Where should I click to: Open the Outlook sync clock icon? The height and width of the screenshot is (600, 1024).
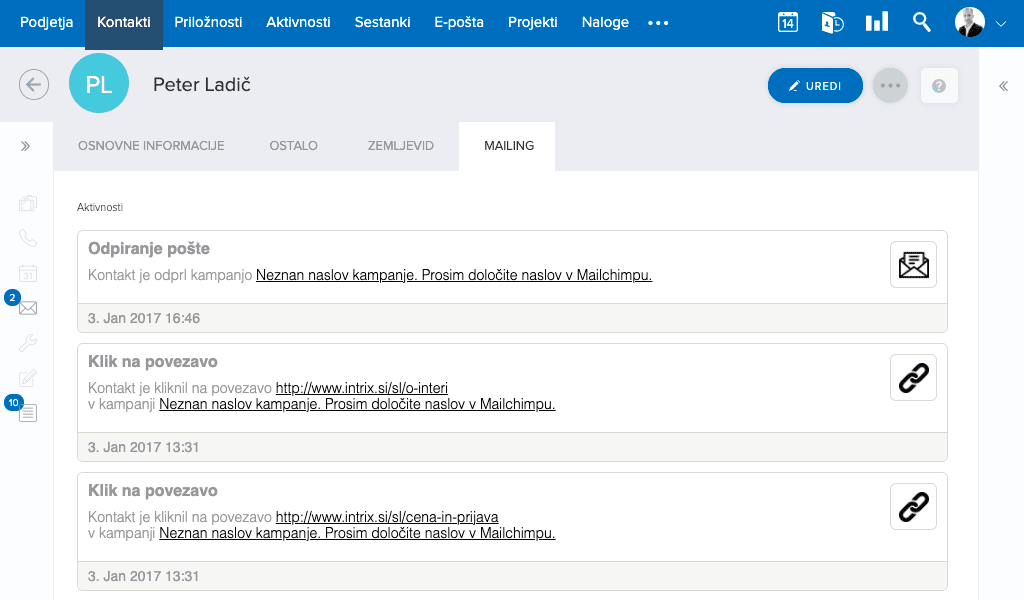click(832, 23)
